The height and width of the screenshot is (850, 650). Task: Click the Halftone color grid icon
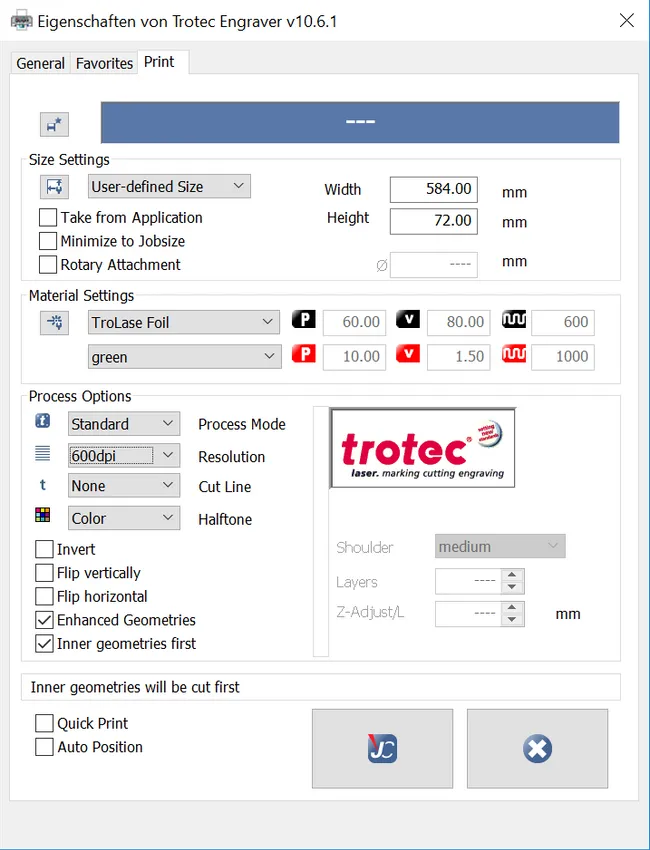[43, 514]
